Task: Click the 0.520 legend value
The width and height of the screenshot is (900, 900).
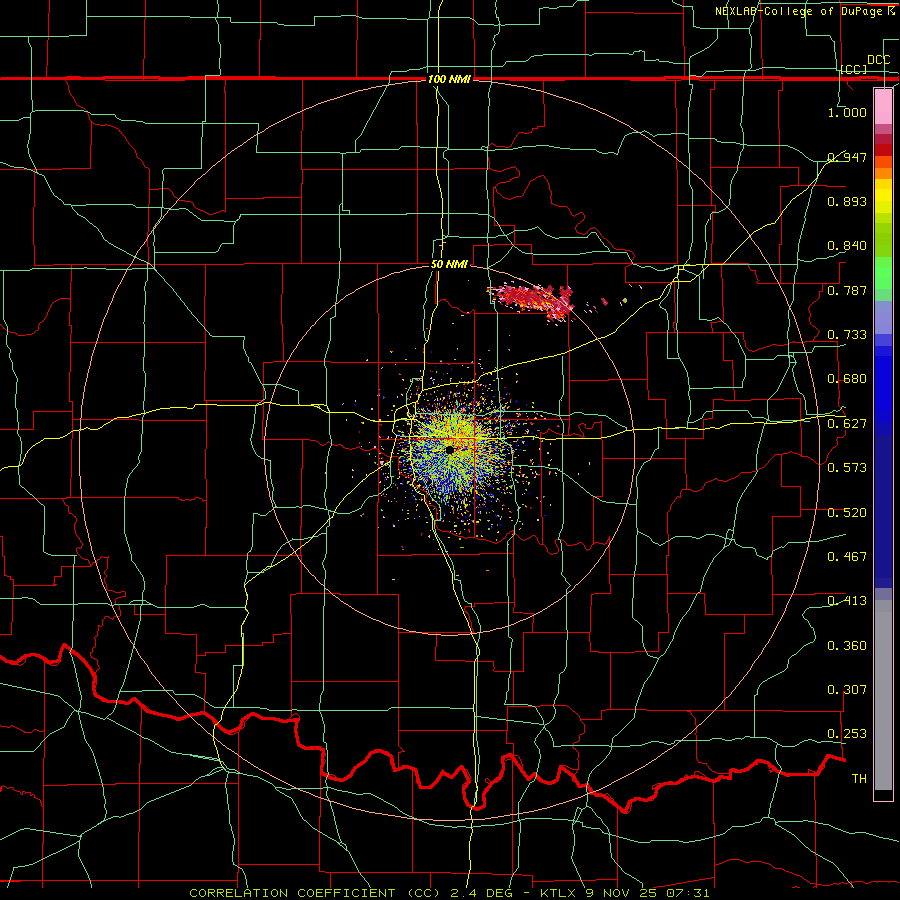Action: click(x=847, y=513)
